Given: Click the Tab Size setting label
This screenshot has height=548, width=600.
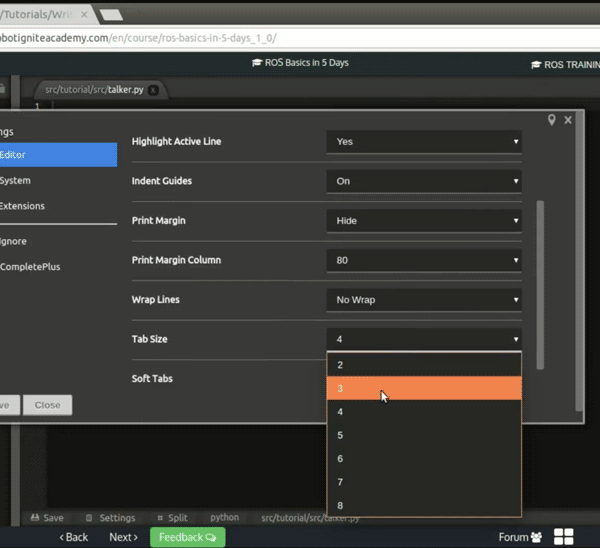Looking at the screenshot, I should 150,339.
